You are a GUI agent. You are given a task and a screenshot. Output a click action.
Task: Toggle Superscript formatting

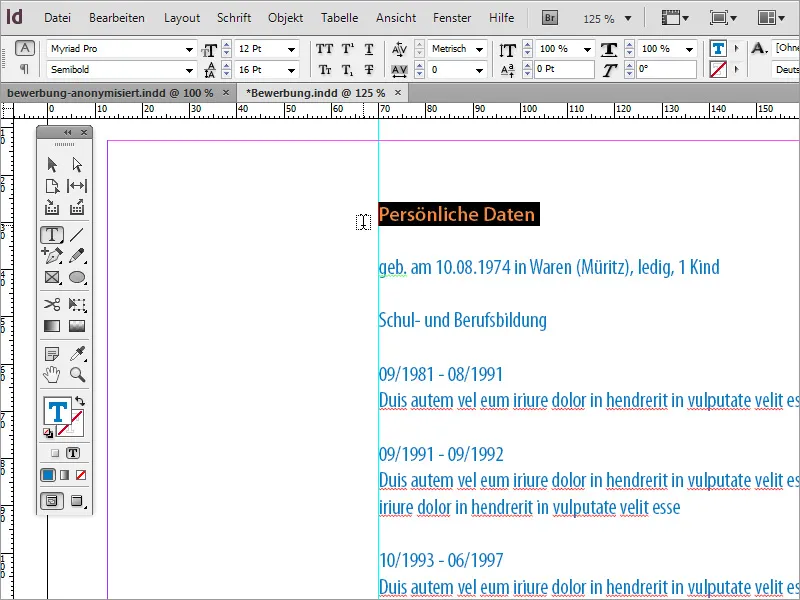pyautogui.click(x=348, y=49)
